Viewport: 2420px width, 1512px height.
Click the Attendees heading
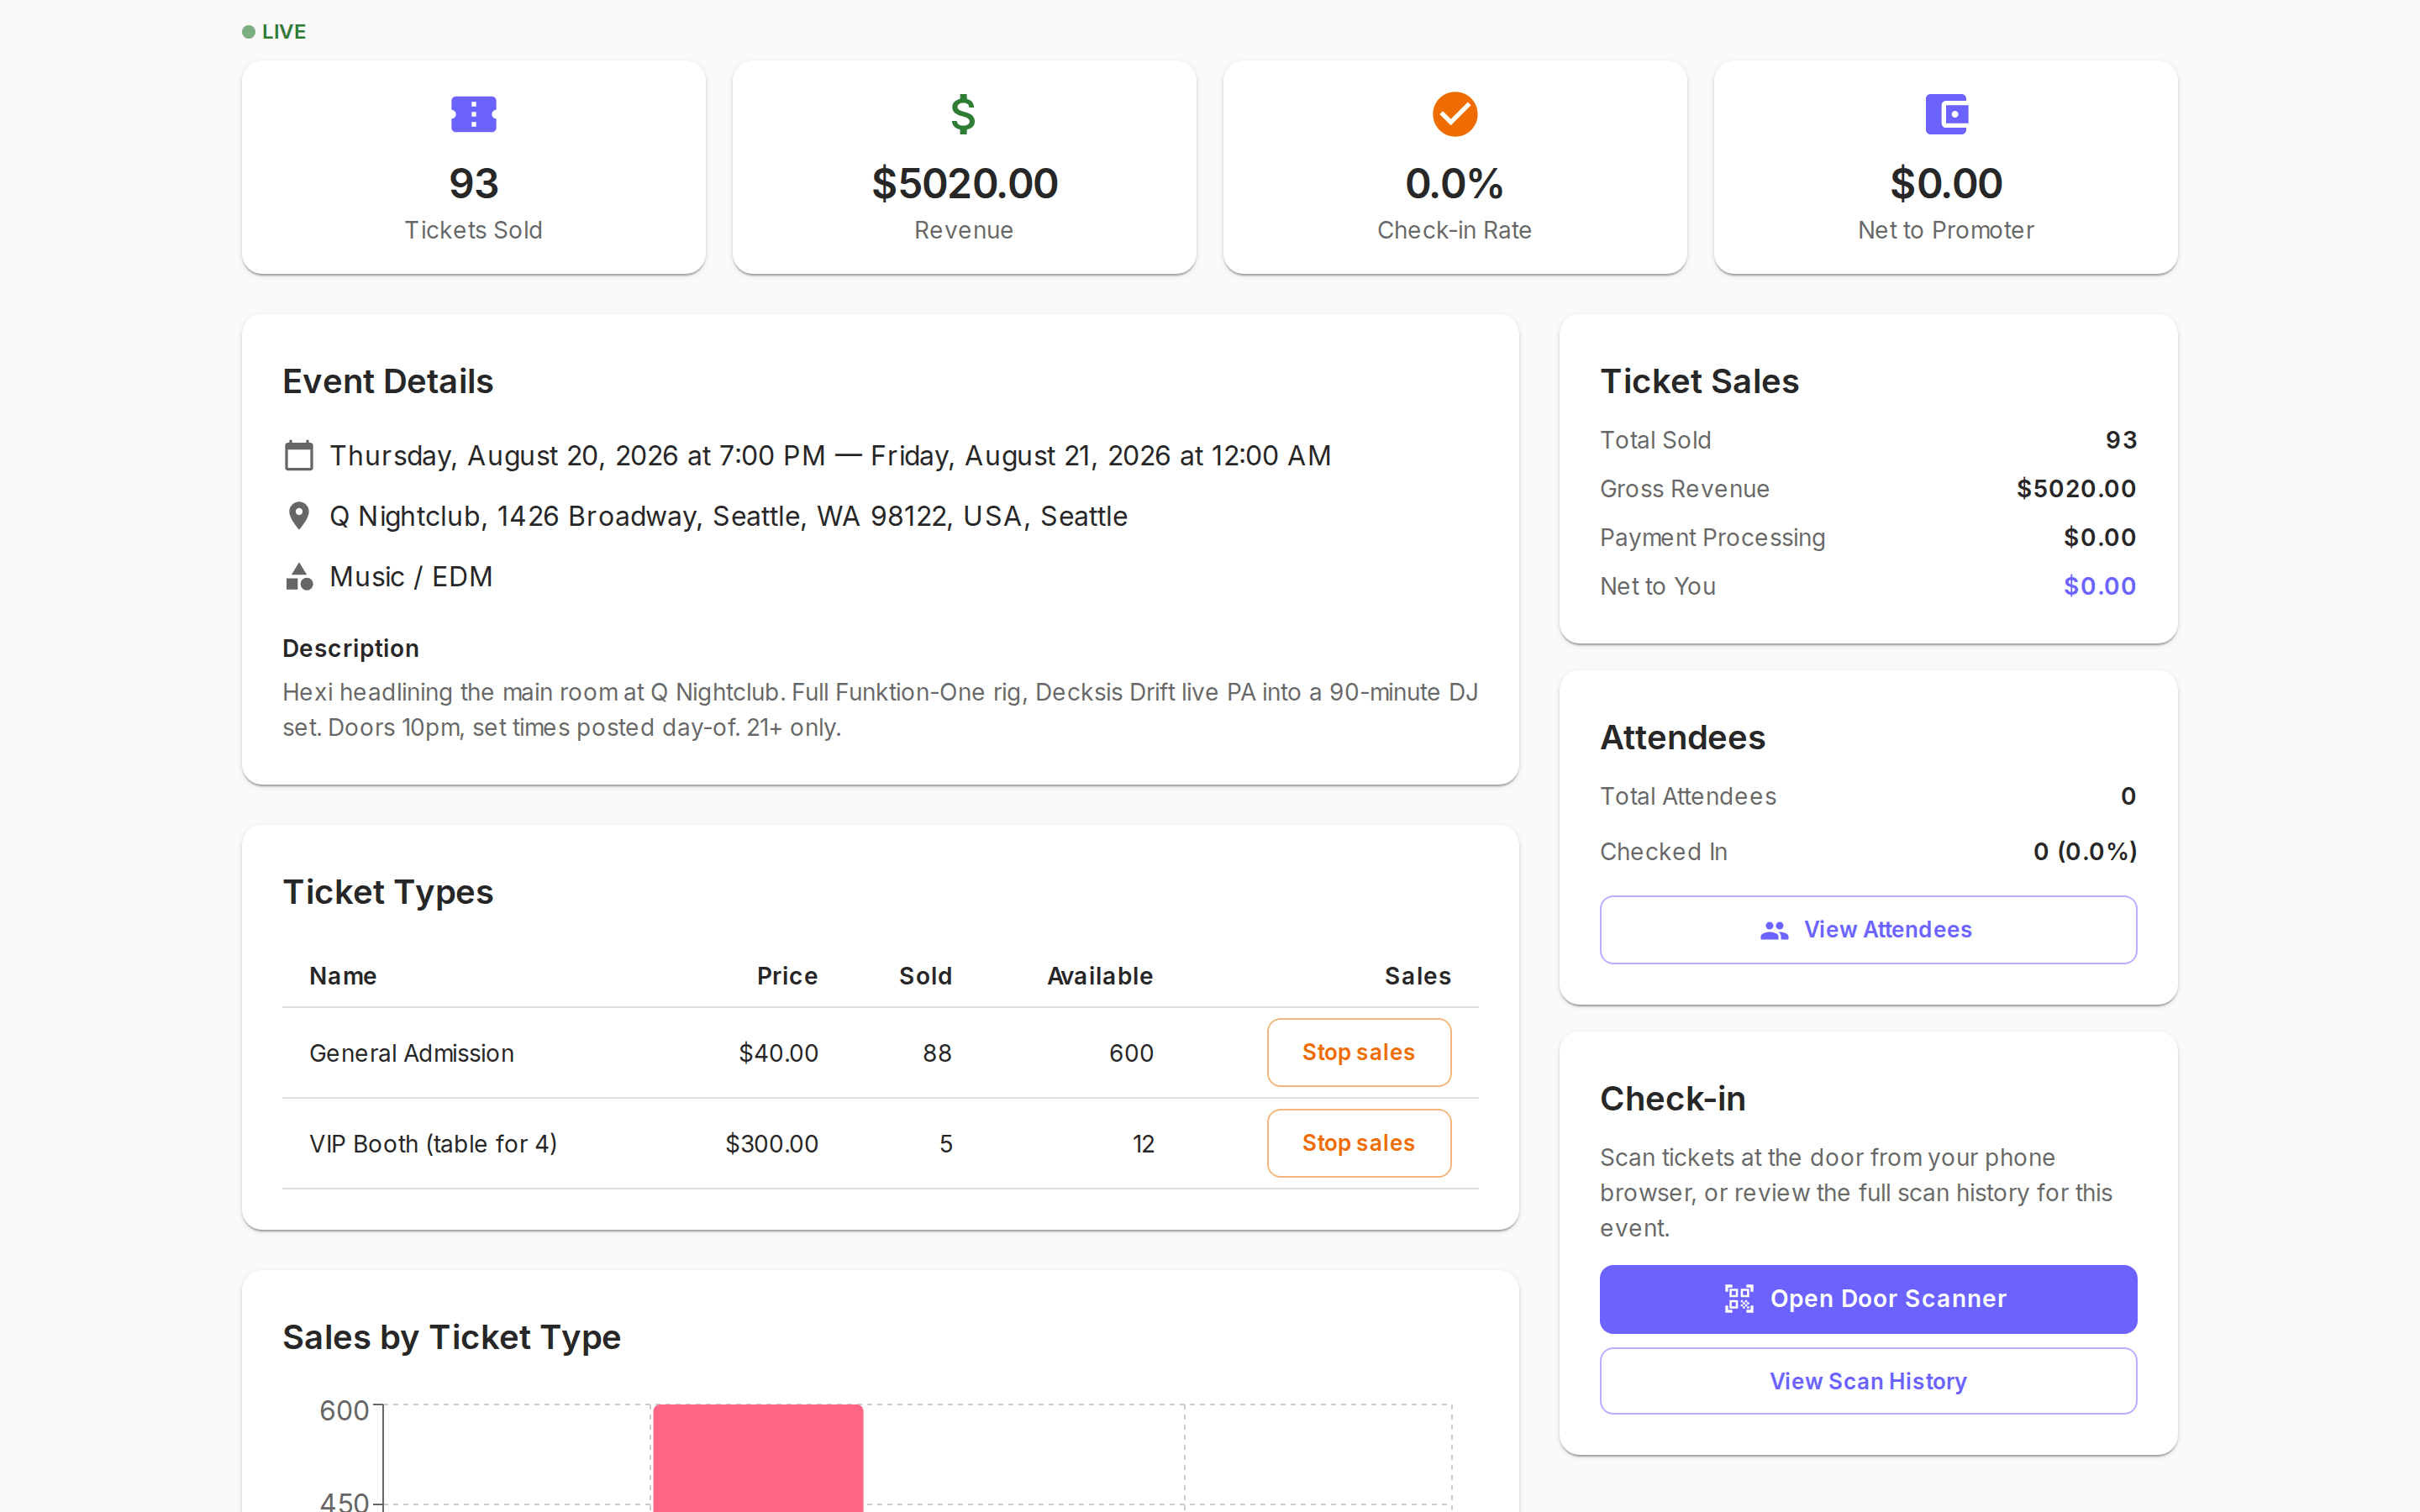pos(1682,738)
